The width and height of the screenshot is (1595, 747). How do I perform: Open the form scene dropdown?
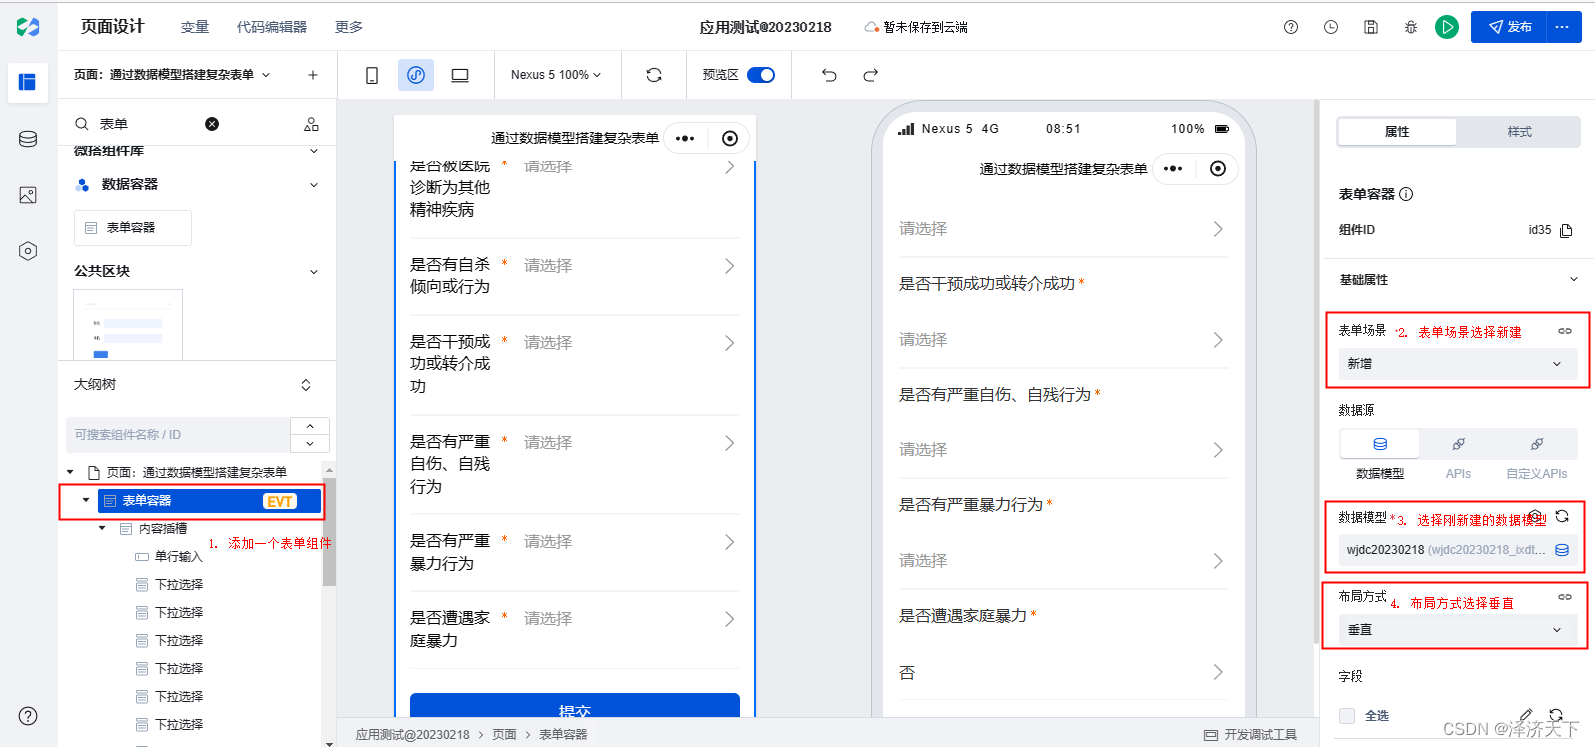pyautogui.click(x=1458, y=364)
